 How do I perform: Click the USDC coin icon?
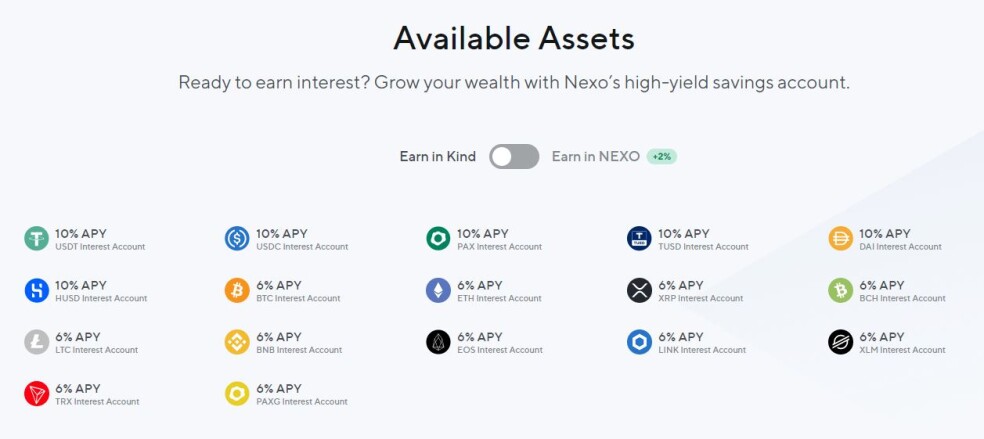coord(237,239)
